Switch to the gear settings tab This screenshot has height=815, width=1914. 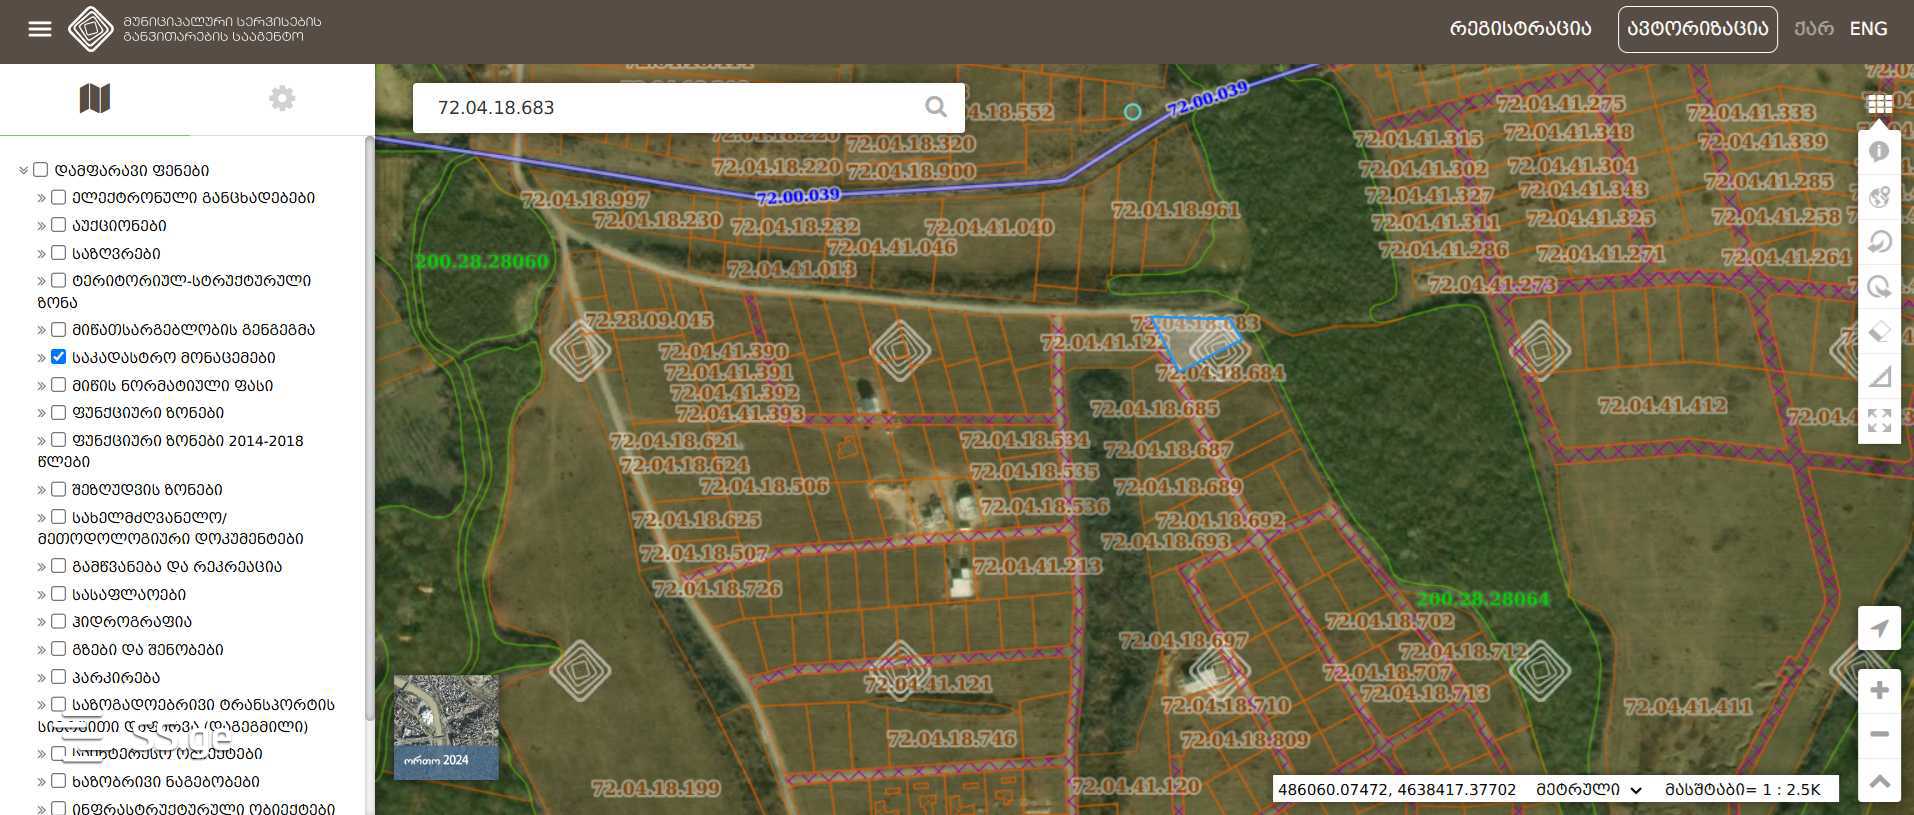282,98
